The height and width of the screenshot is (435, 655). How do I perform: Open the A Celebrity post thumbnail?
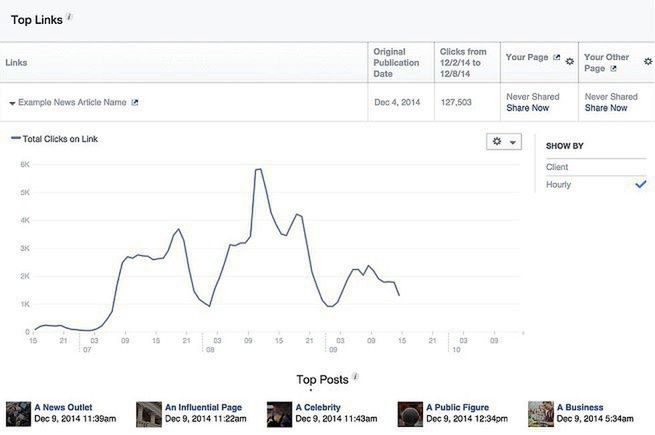click(279, 414)
